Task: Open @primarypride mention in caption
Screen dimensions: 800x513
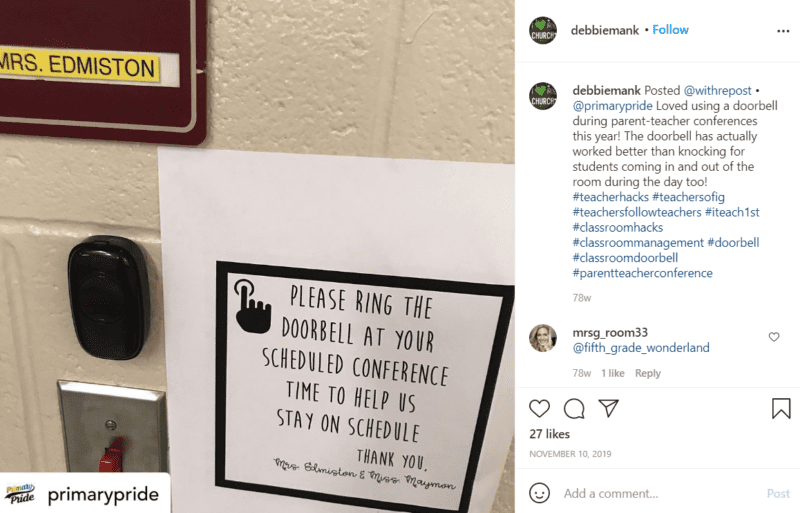Action: (612, 106)
